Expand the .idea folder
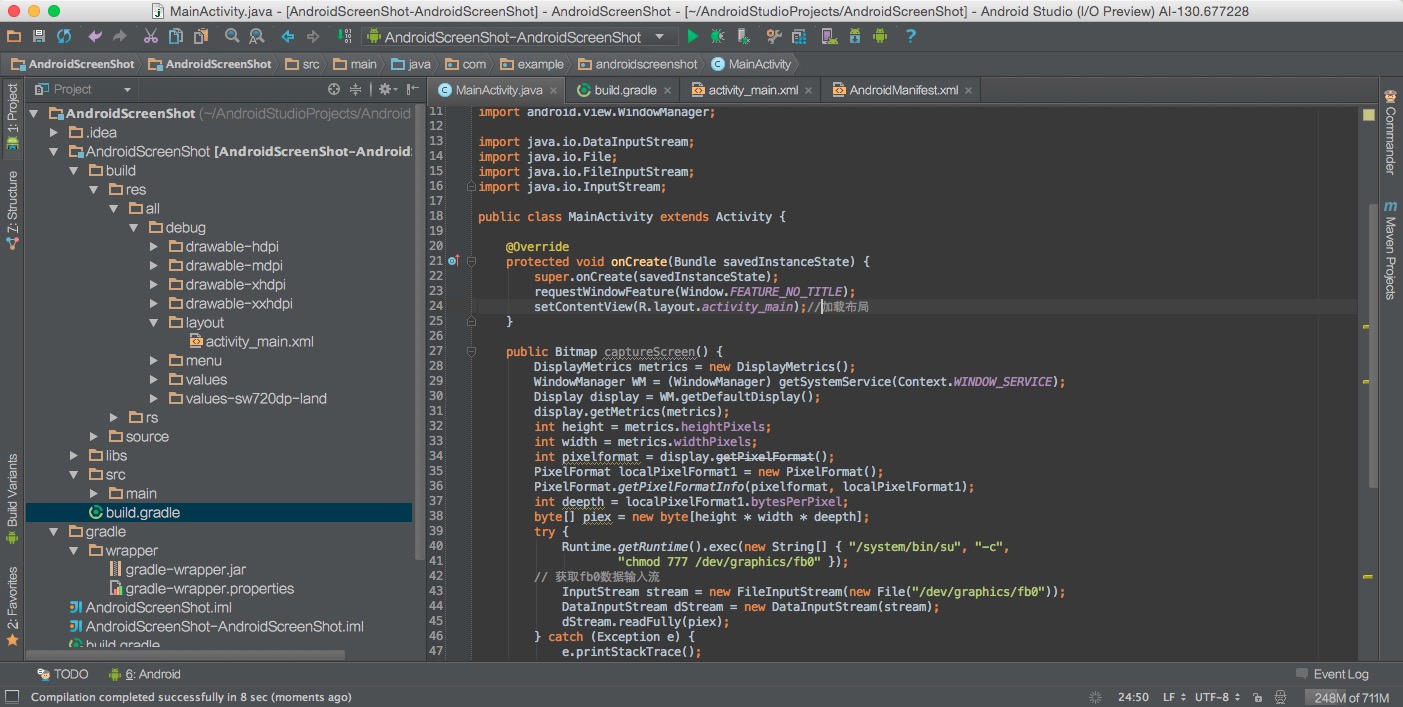The image size is (1403, 707). (55, 132)
